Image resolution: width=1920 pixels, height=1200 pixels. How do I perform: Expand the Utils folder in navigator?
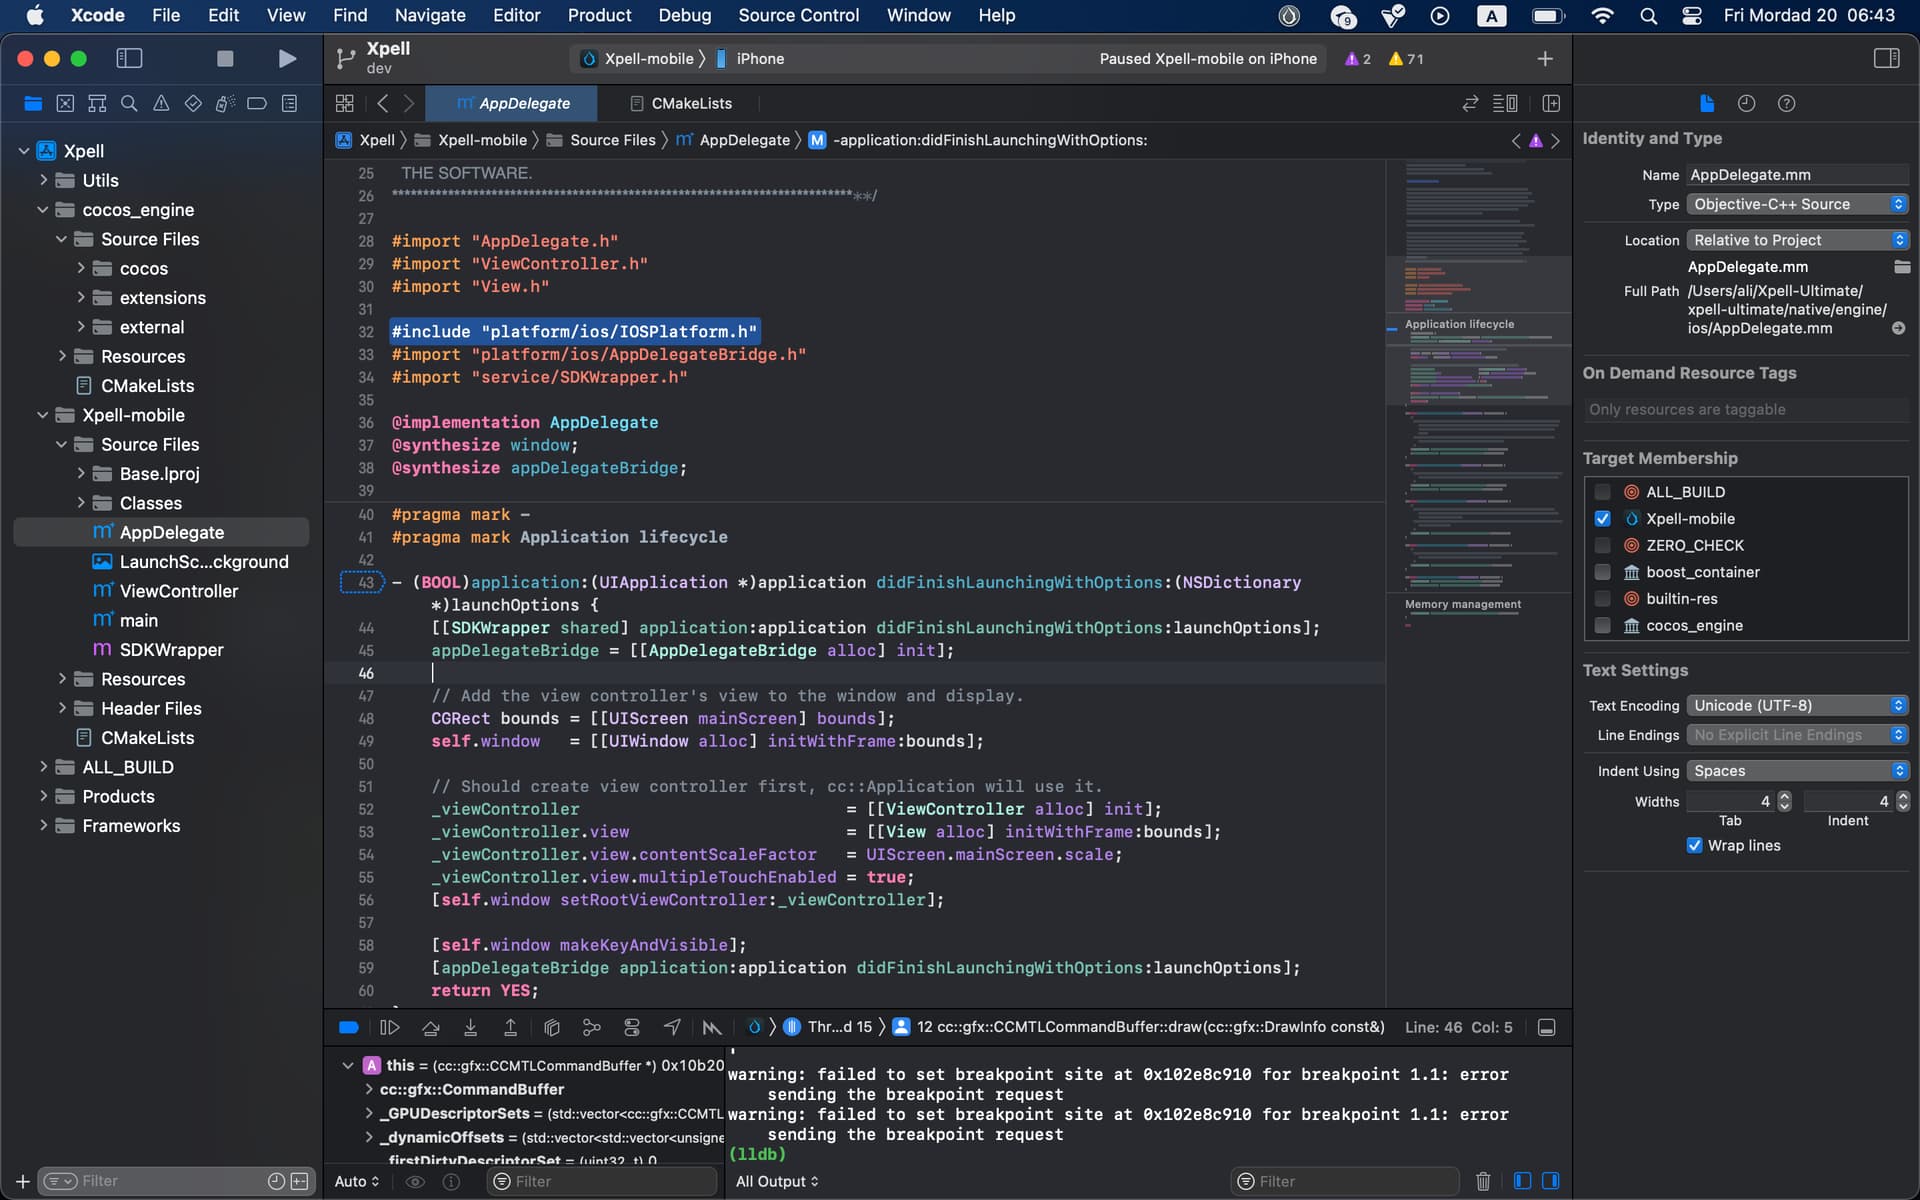[x=43, y=180]
